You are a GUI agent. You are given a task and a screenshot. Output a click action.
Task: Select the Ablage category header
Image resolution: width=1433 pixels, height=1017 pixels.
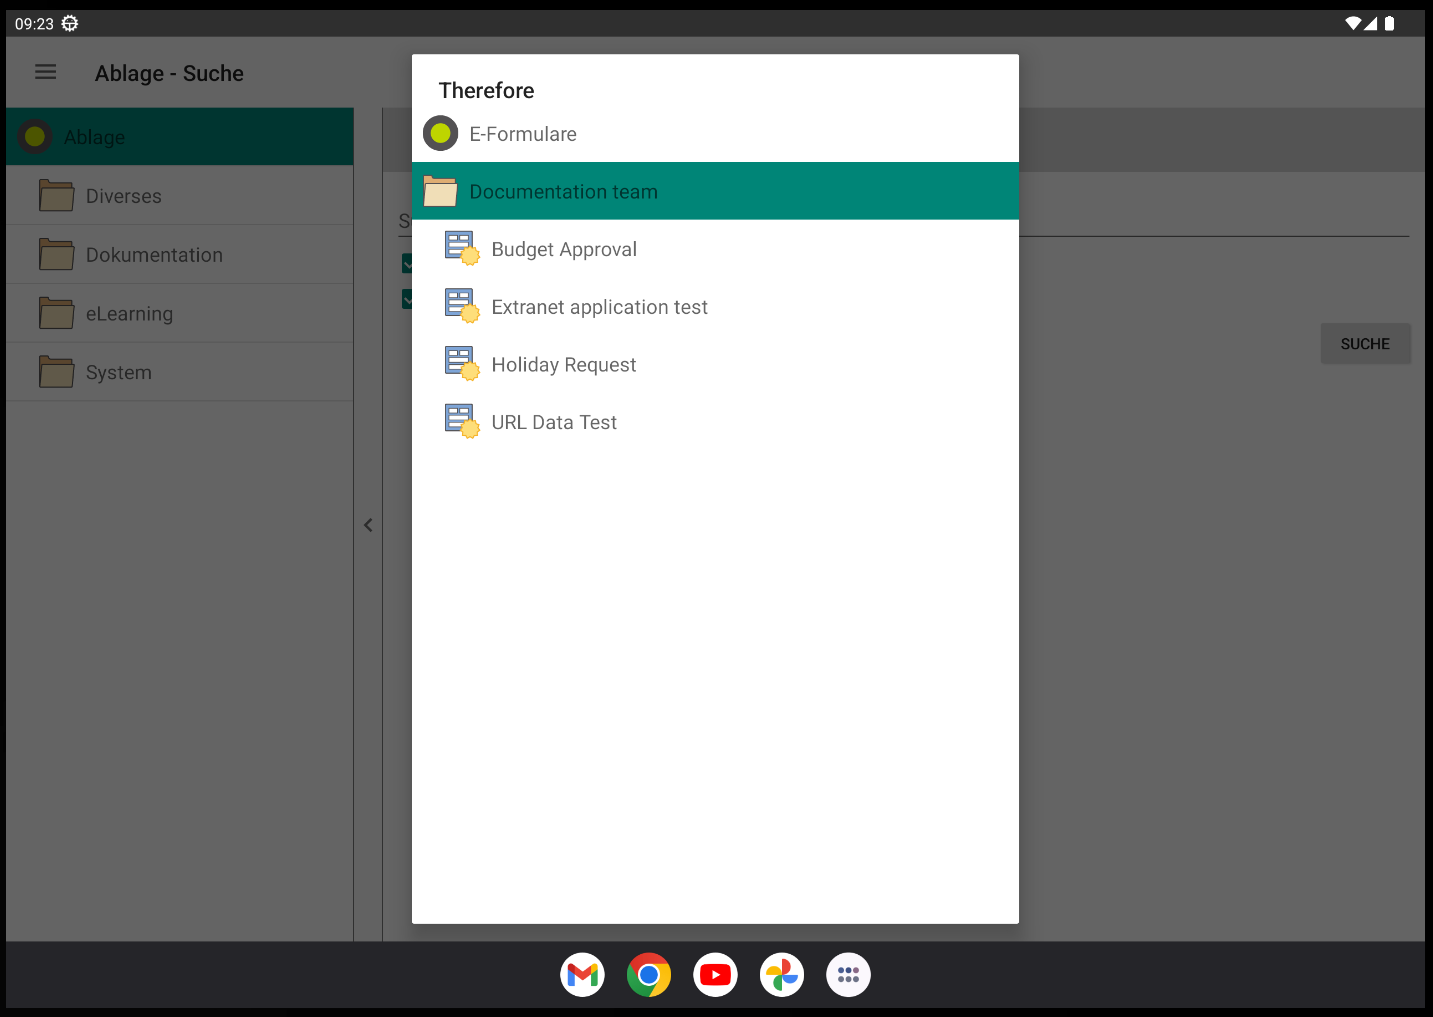coord(180,137)
